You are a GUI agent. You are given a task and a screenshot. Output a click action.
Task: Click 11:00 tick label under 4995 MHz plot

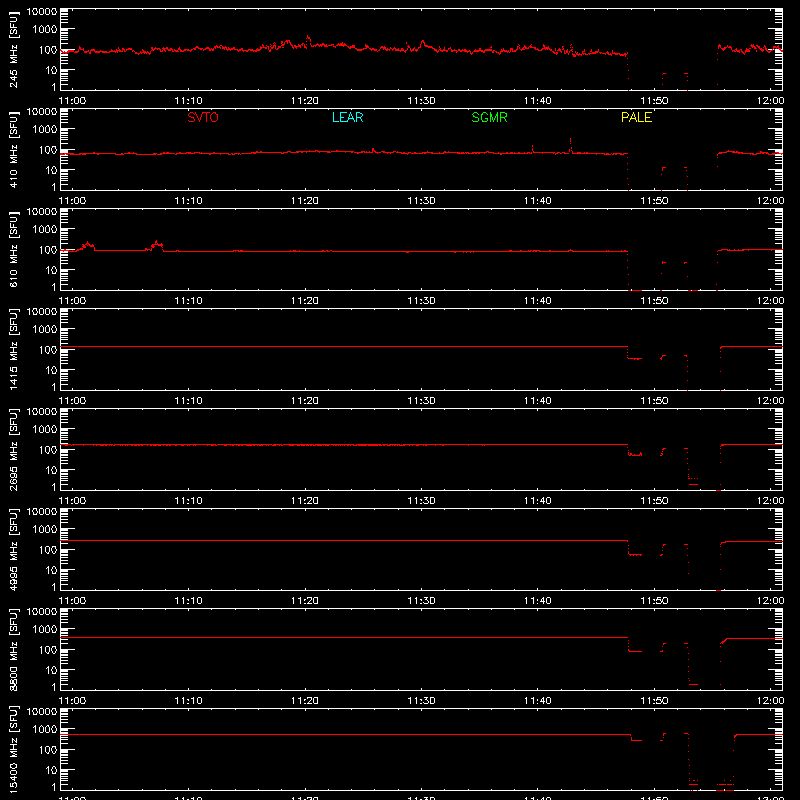point(72,601)
